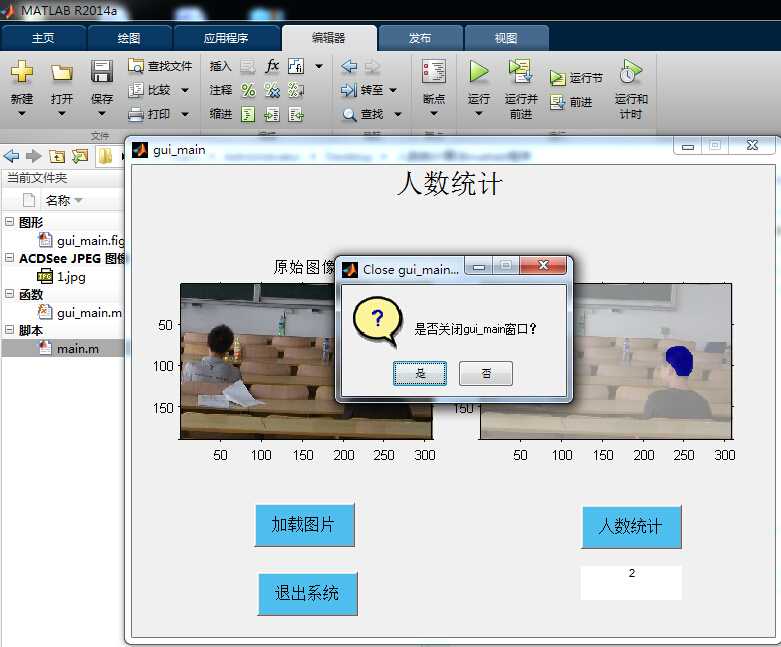Sort files by the 名称 column header
Image resolution: width=781 pixels, height=647 pixels.
58,200
